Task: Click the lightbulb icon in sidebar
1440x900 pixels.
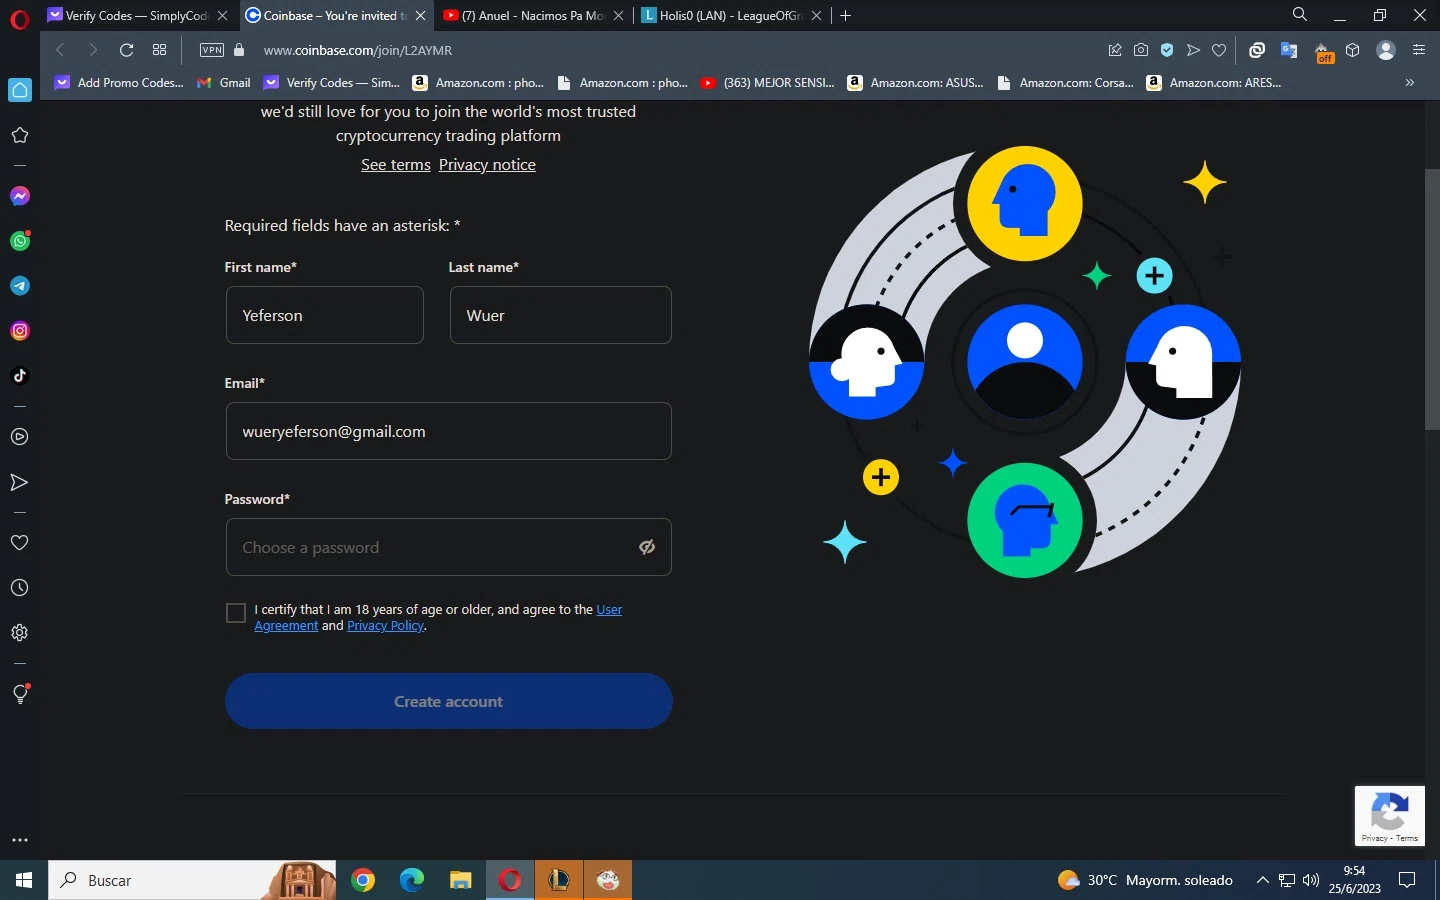Action: pos(20,694)
